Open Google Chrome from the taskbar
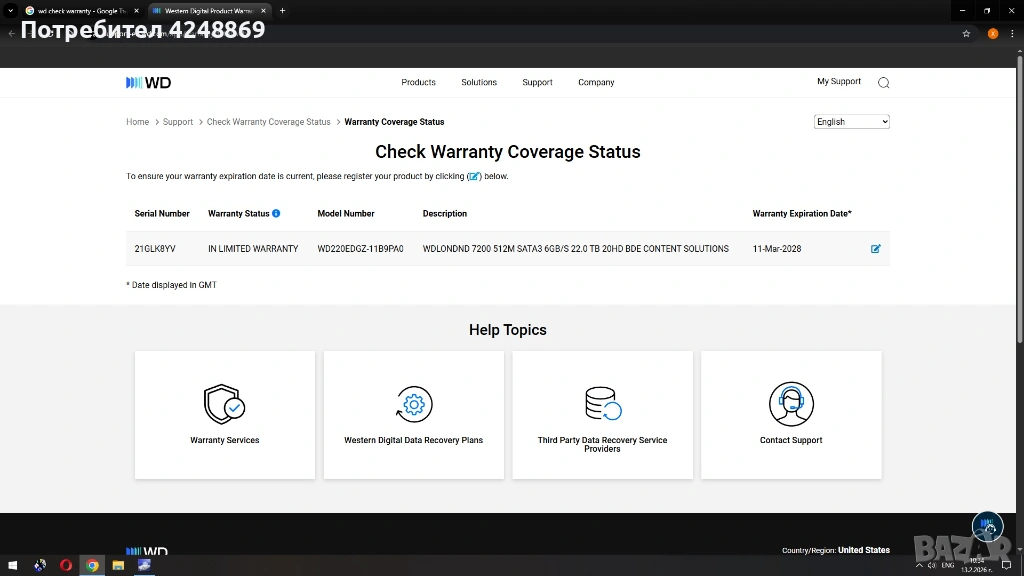 tap(92, 565)
